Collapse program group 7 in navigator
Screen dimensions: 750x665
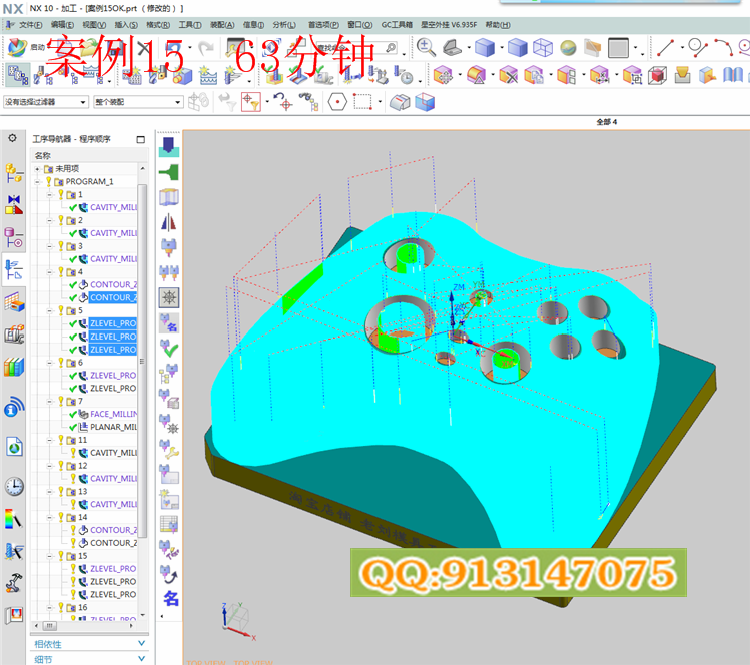click(50, 401)
